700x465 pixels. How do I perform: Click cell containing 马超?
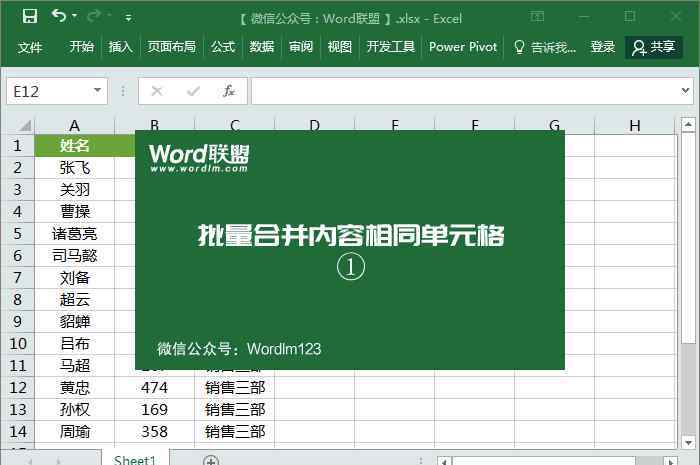[x=75, y=365]
